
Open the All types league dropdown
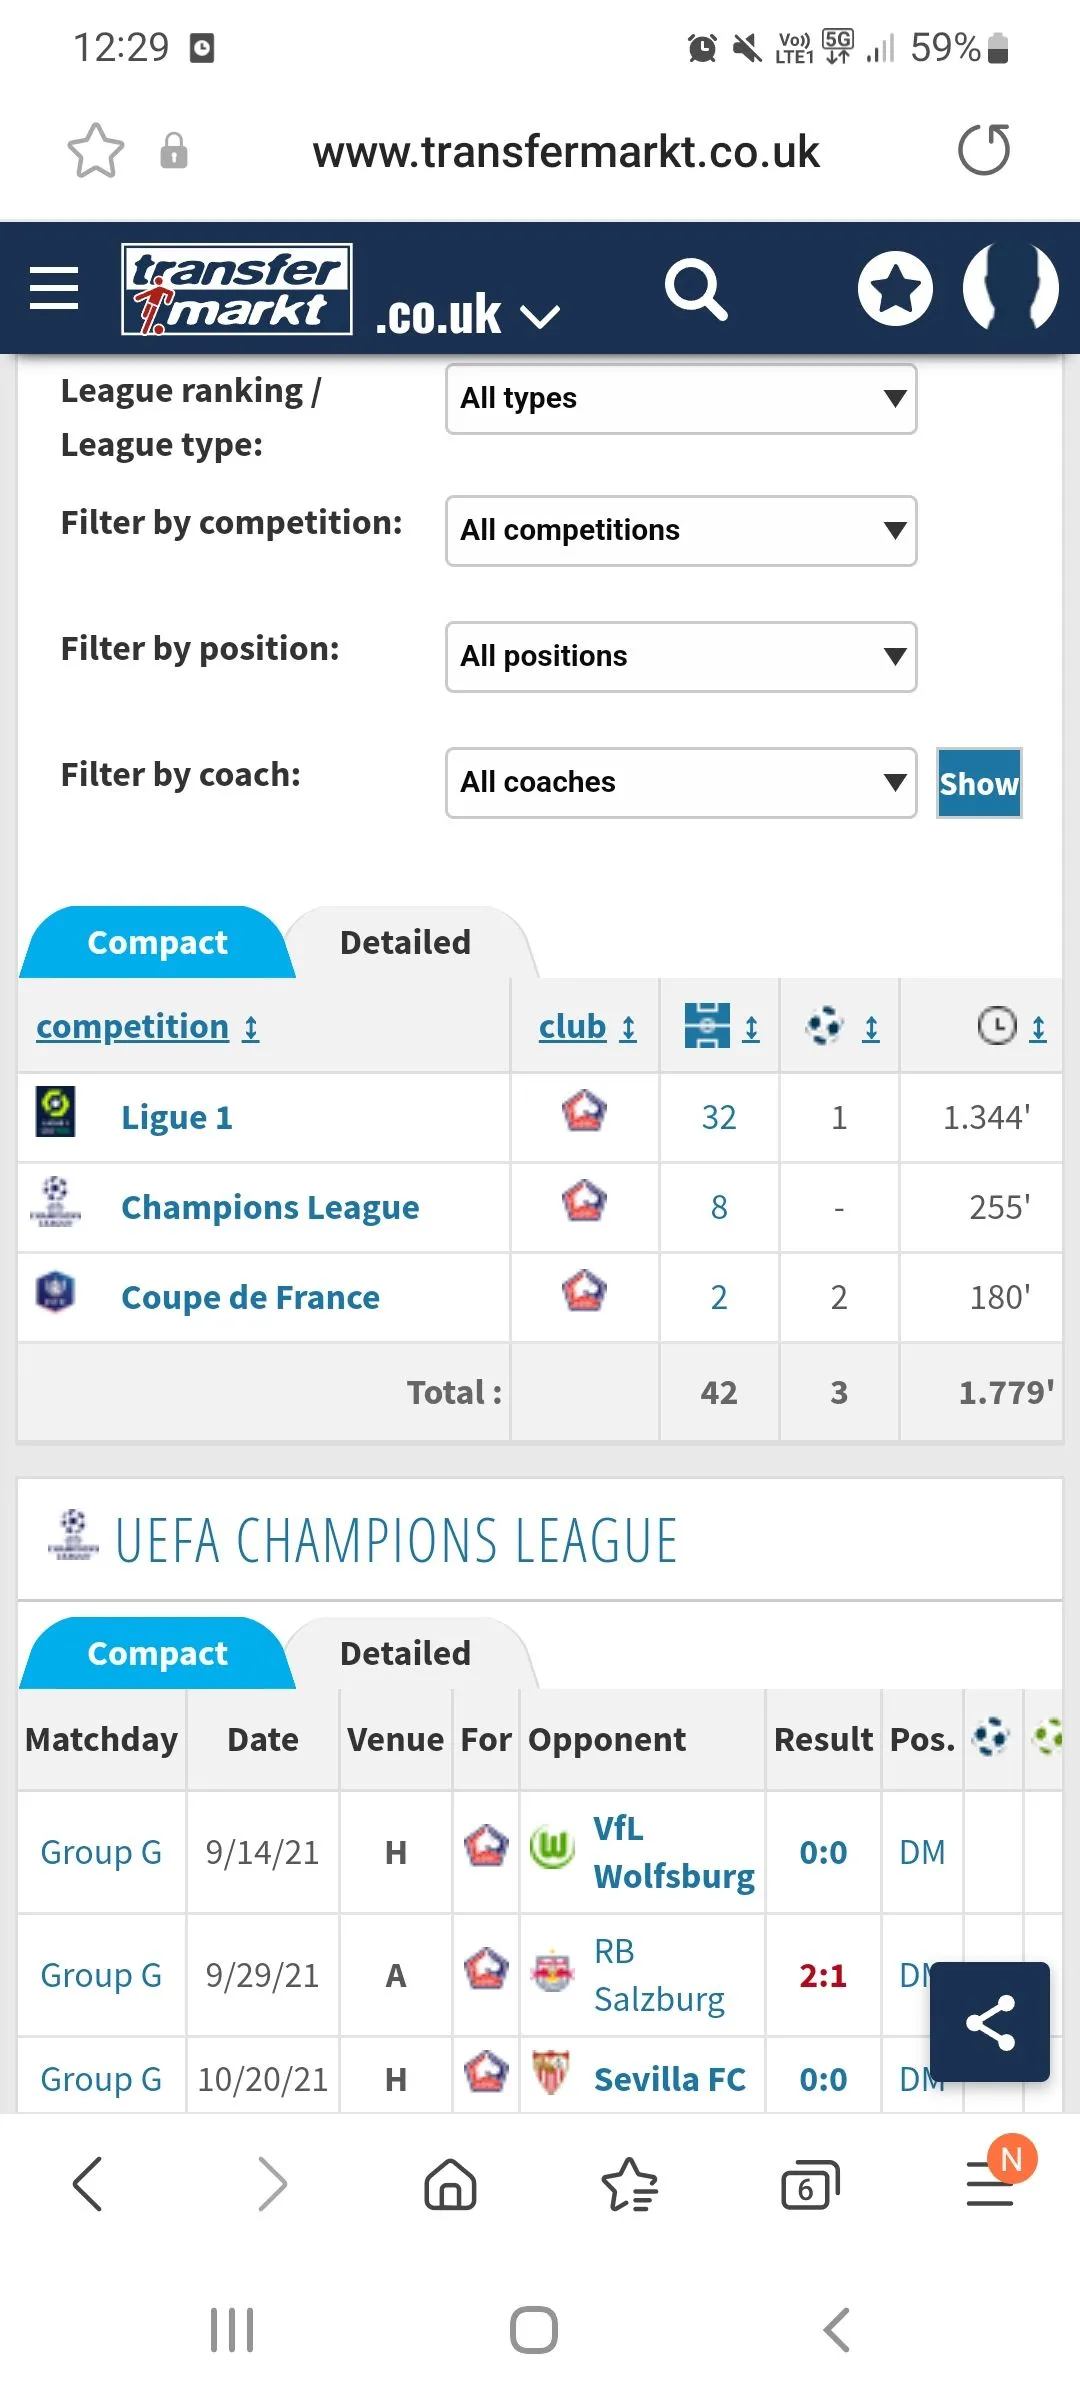681,398
